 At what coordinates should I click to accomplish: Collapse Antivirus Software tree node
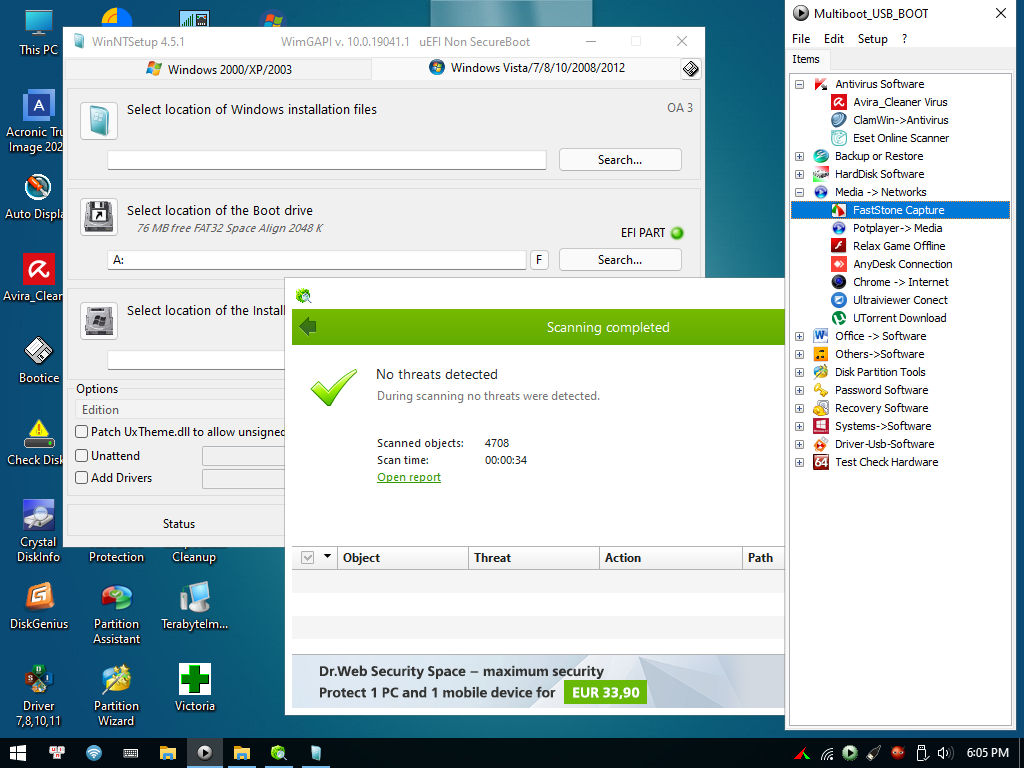point(799,84)
